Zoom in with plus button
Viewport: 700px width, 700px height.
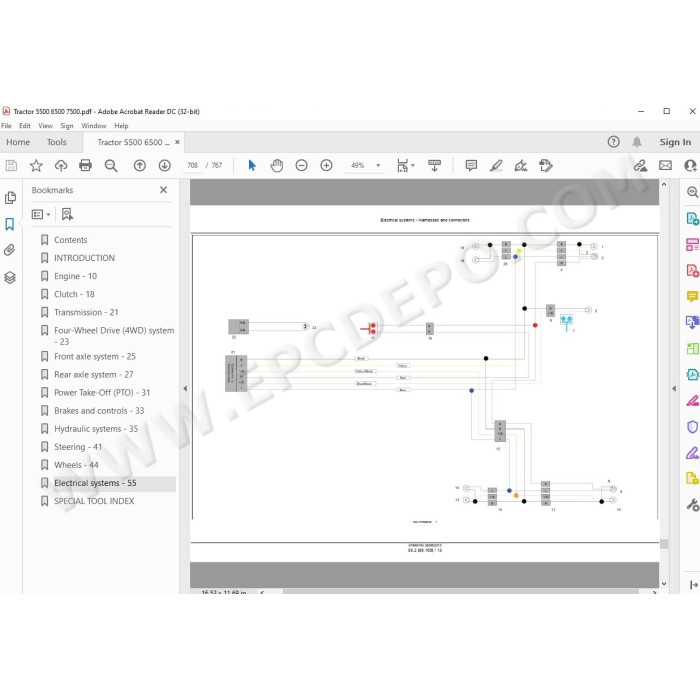point(326,166)
